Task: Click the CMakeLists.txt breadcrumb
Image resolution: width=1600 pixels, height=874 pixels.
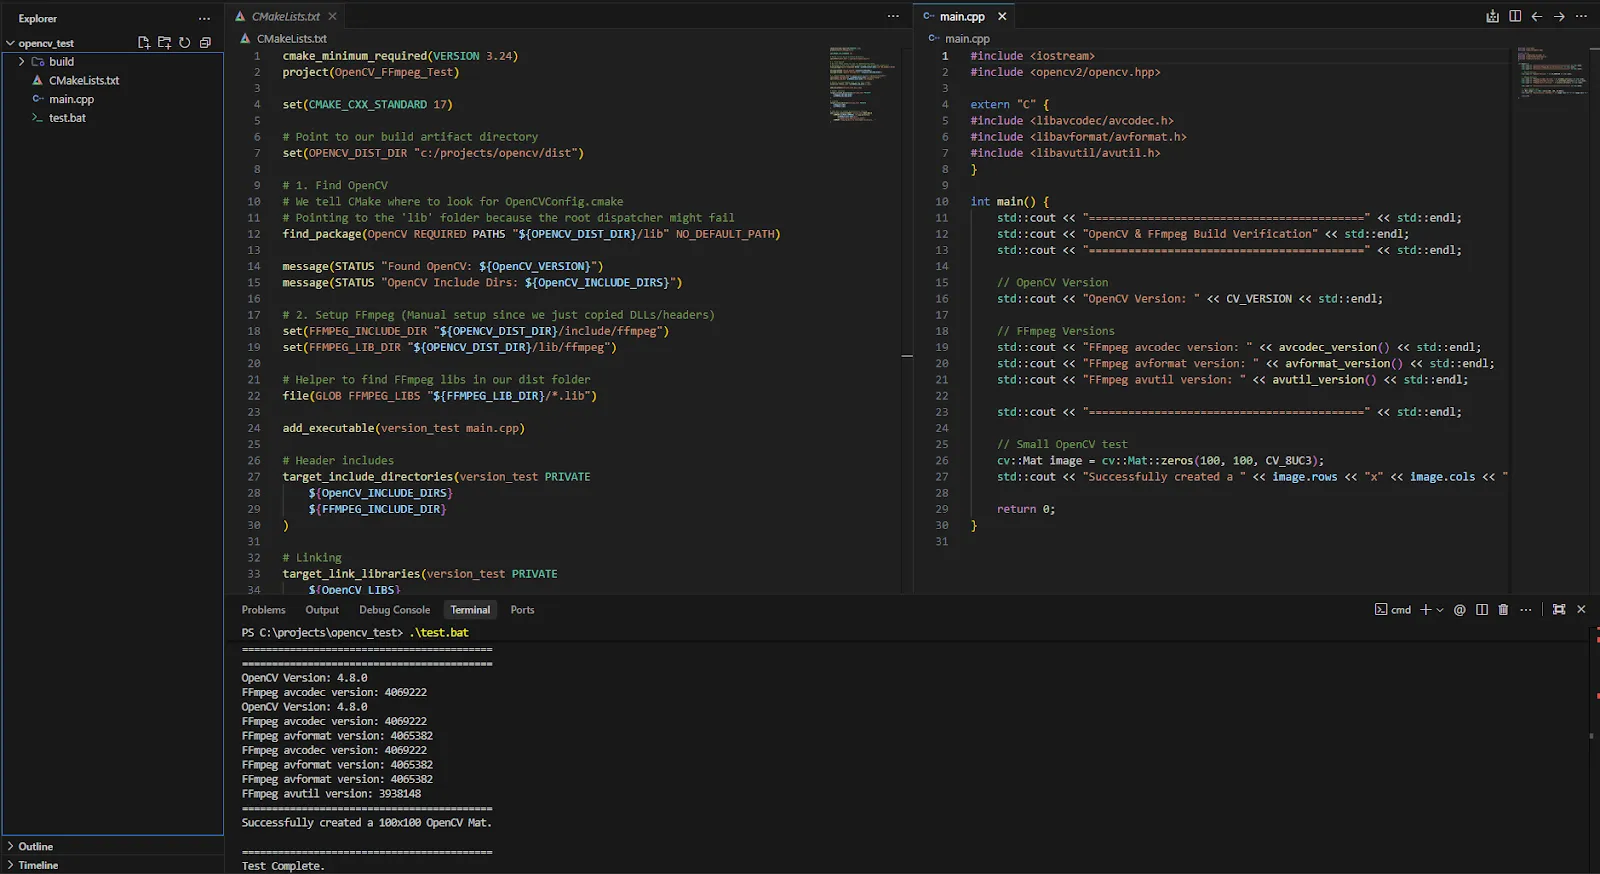Action: click(x=291, y=38)
